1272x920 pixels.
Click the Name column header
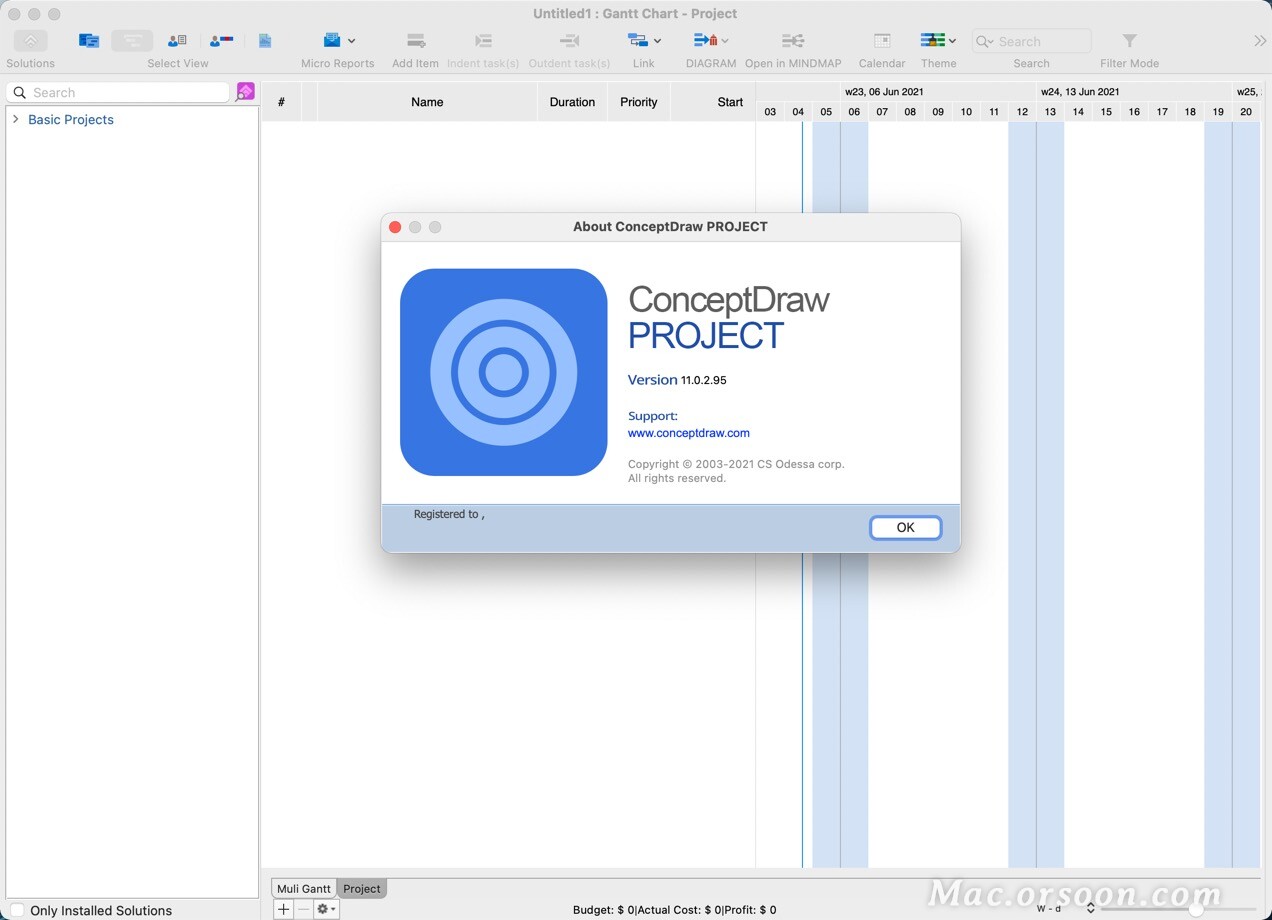427,102
